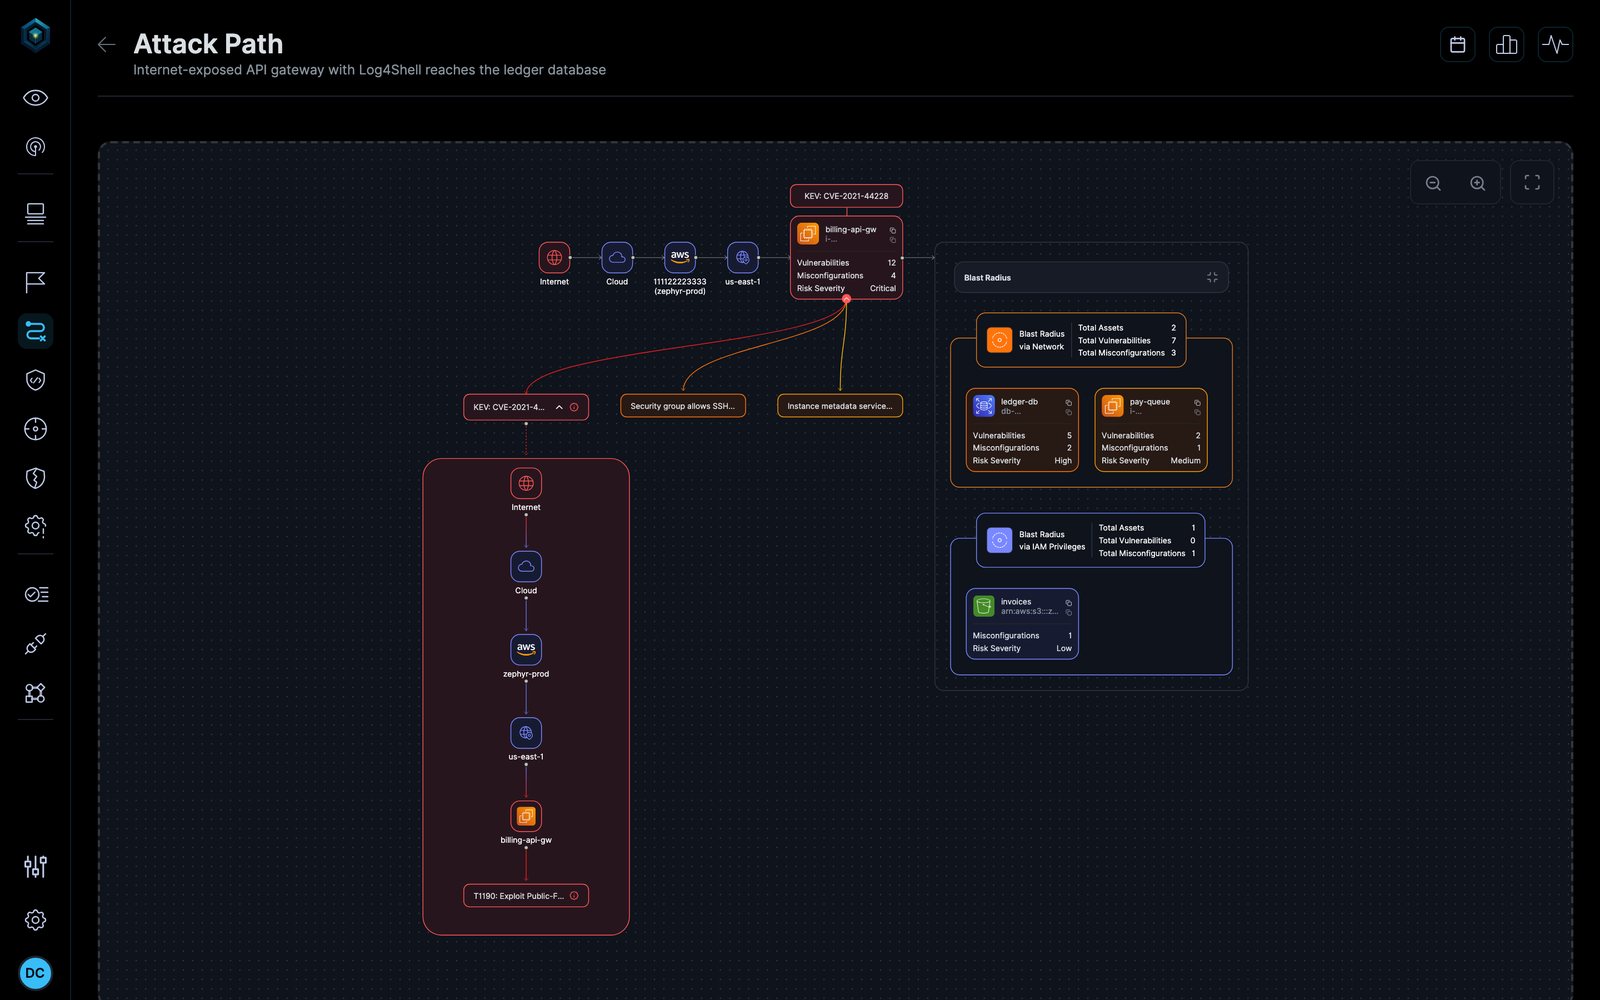Open the calendar icon in the header
The height and width of the screenshot is (1000, 1600).
coord(1458,44)
